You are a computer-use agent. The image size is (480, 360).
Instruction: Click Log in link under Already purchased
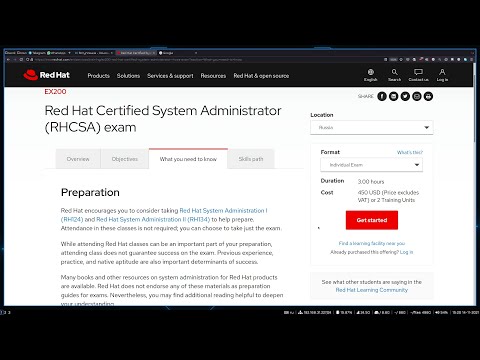406,252
